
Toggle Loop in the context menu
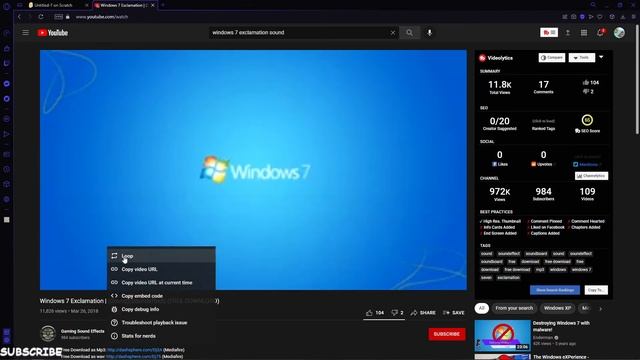[161, 256]
